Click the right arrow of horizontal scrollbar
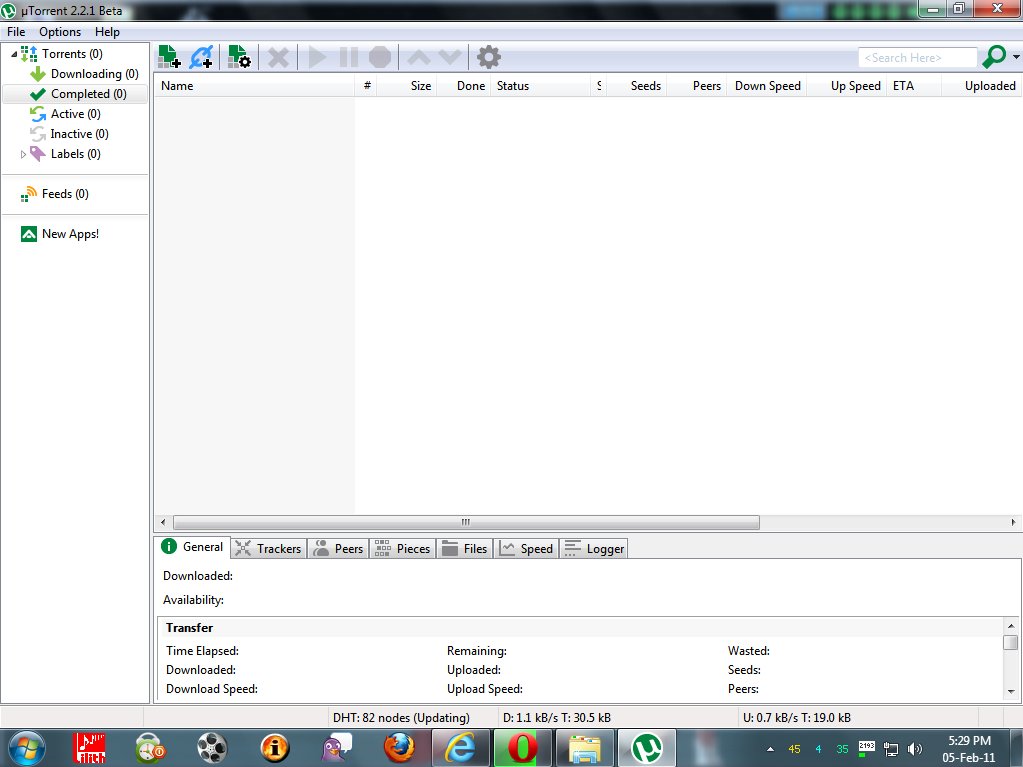 coord(1013,522)
